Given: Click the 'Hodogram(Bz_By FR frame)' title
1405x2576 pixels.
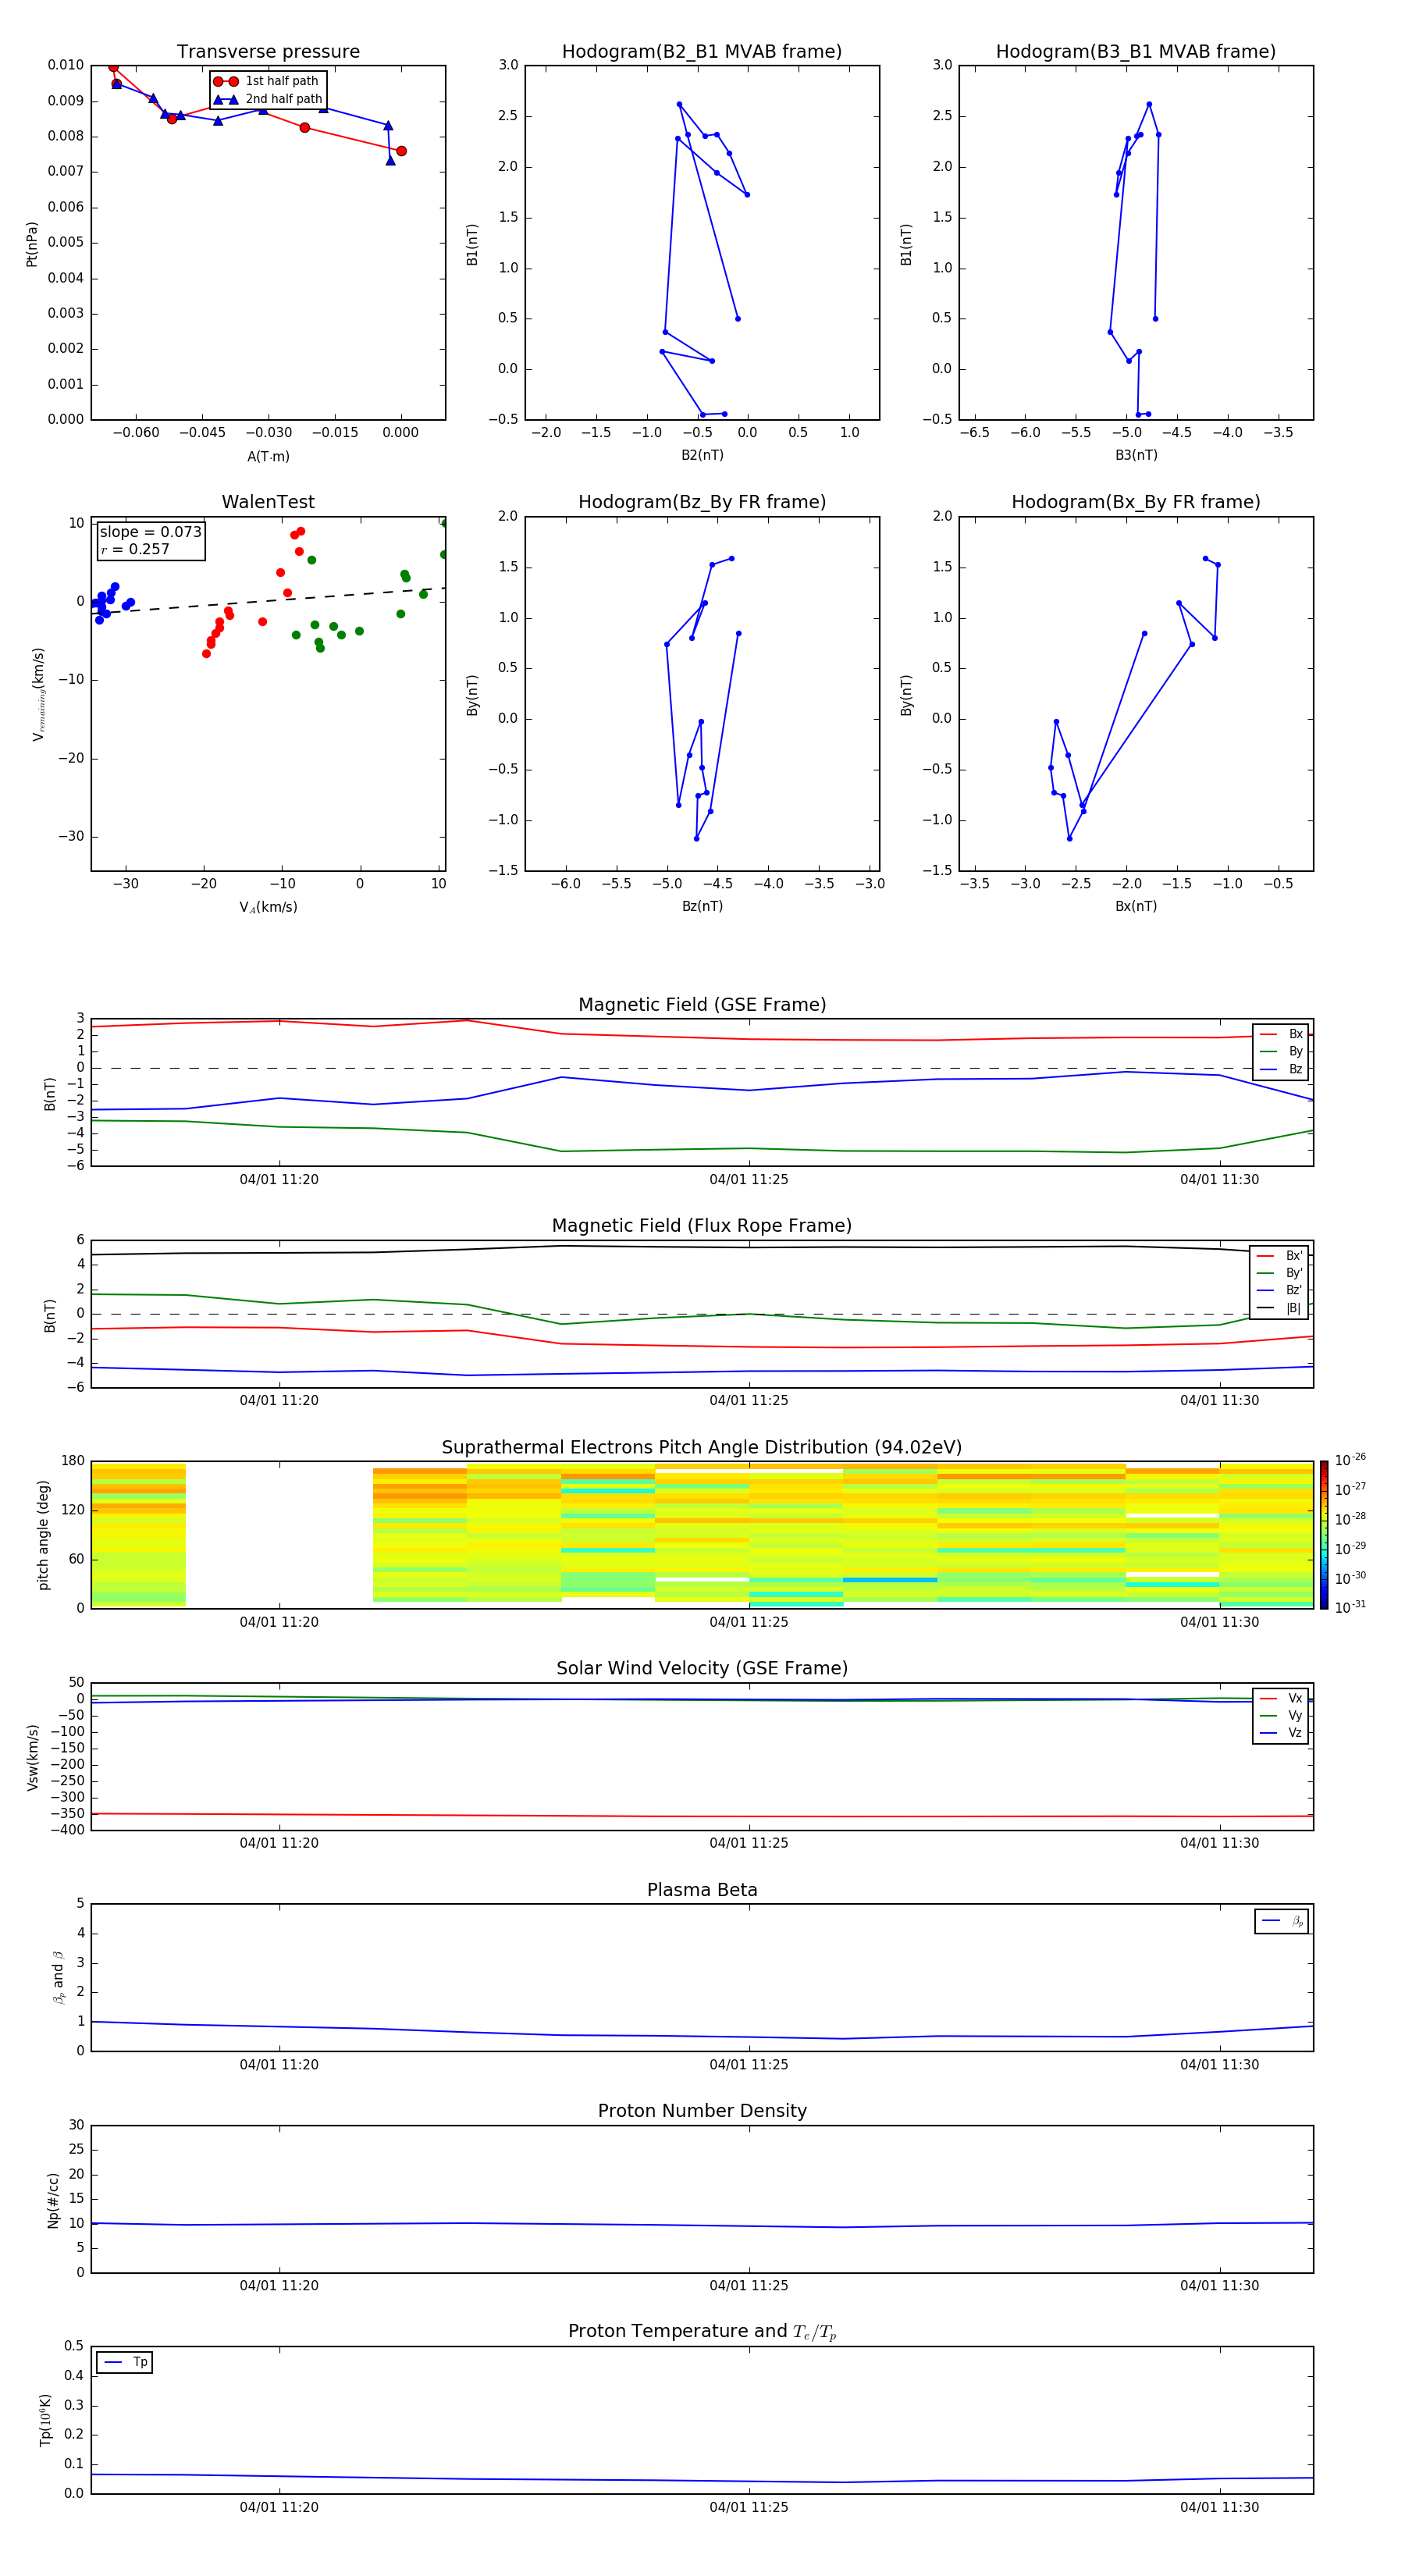Looking at the screenshot, I should click(x=702, y=502).
